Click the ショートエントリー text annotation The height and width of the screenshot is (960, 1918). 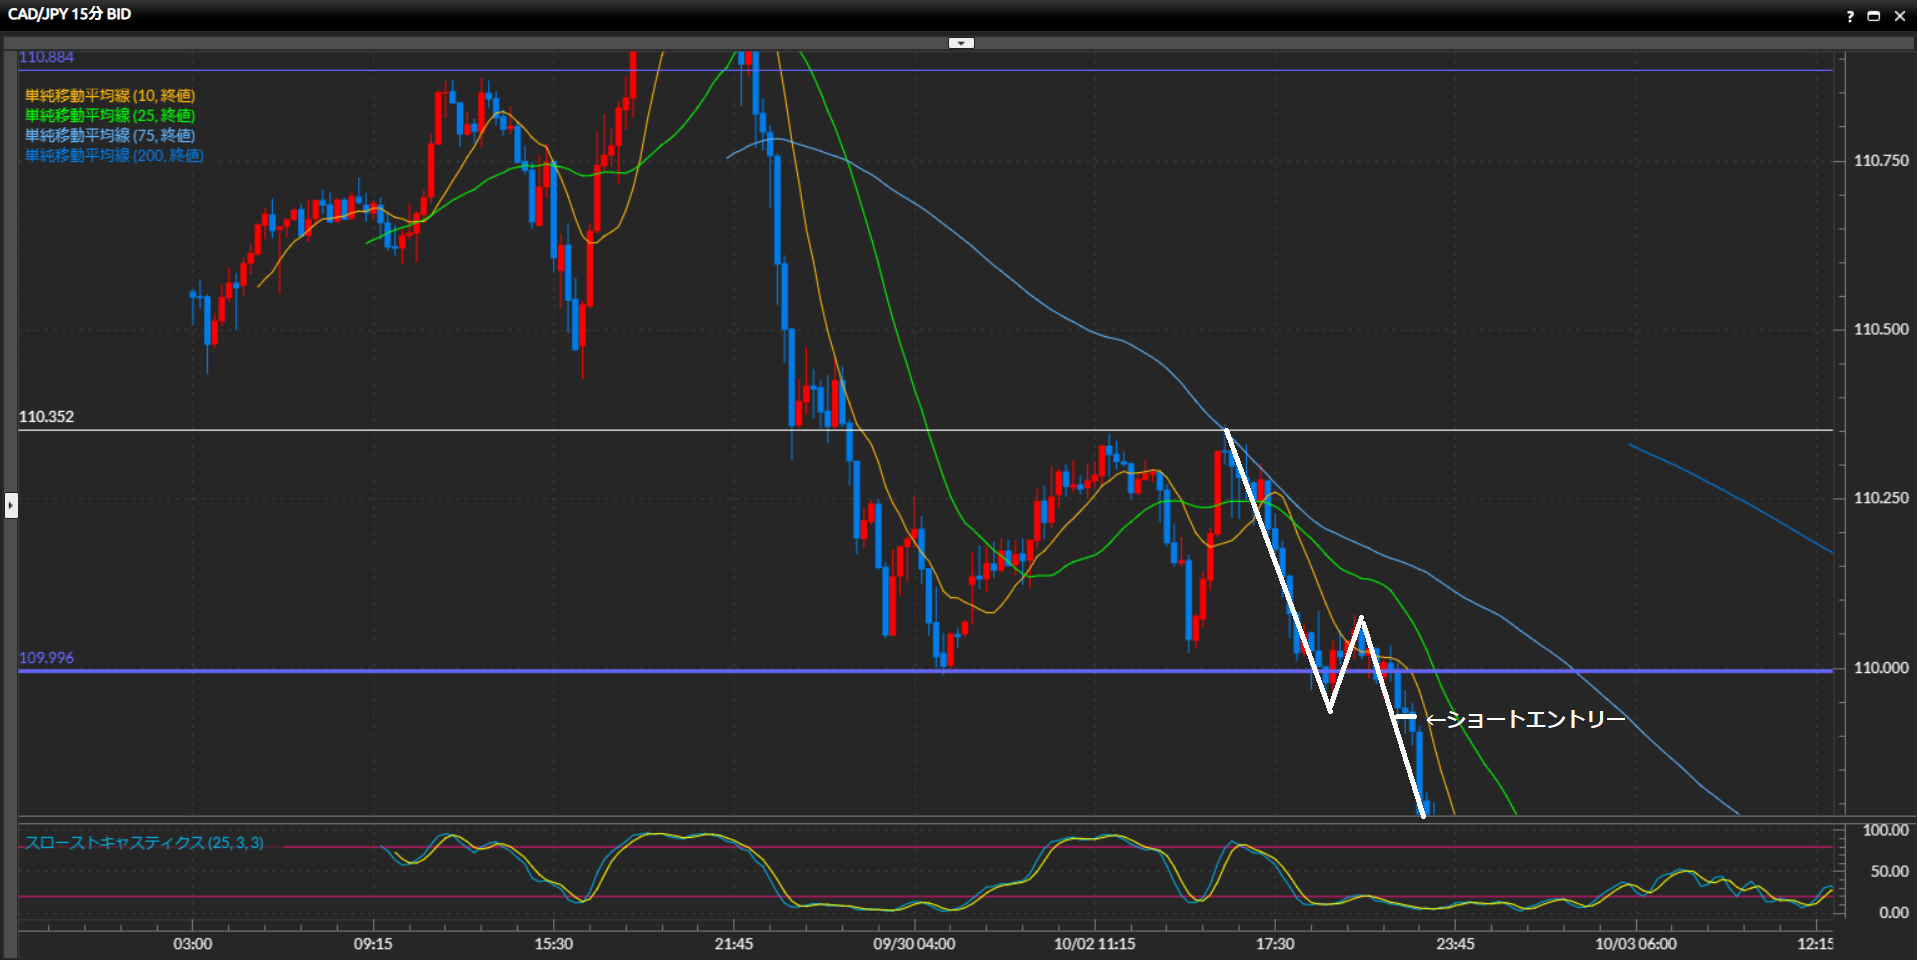[x=1525, y=719]
